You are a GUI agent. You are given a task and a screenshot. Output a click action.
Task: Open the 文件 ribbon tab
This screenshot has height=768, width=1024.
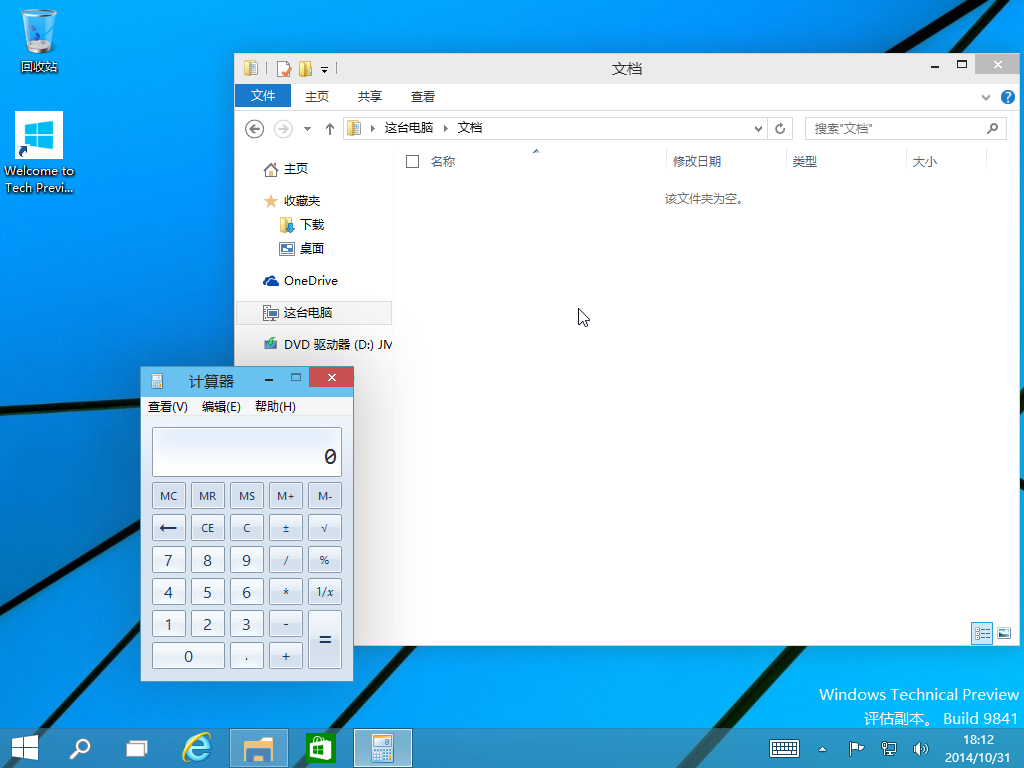[263, 96]
